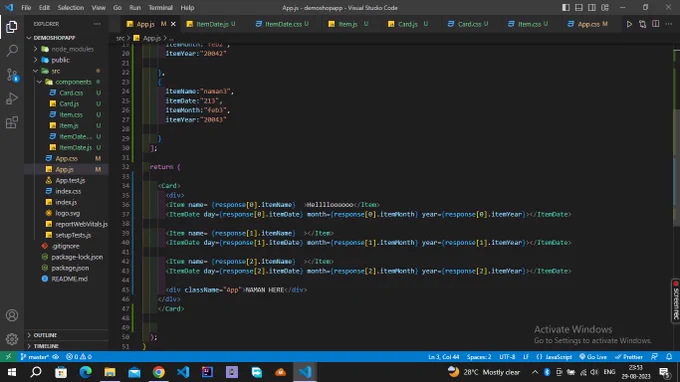This screenshot has height=382, width=680.
Task: Run the code using play icon
Action: [629, 24]
